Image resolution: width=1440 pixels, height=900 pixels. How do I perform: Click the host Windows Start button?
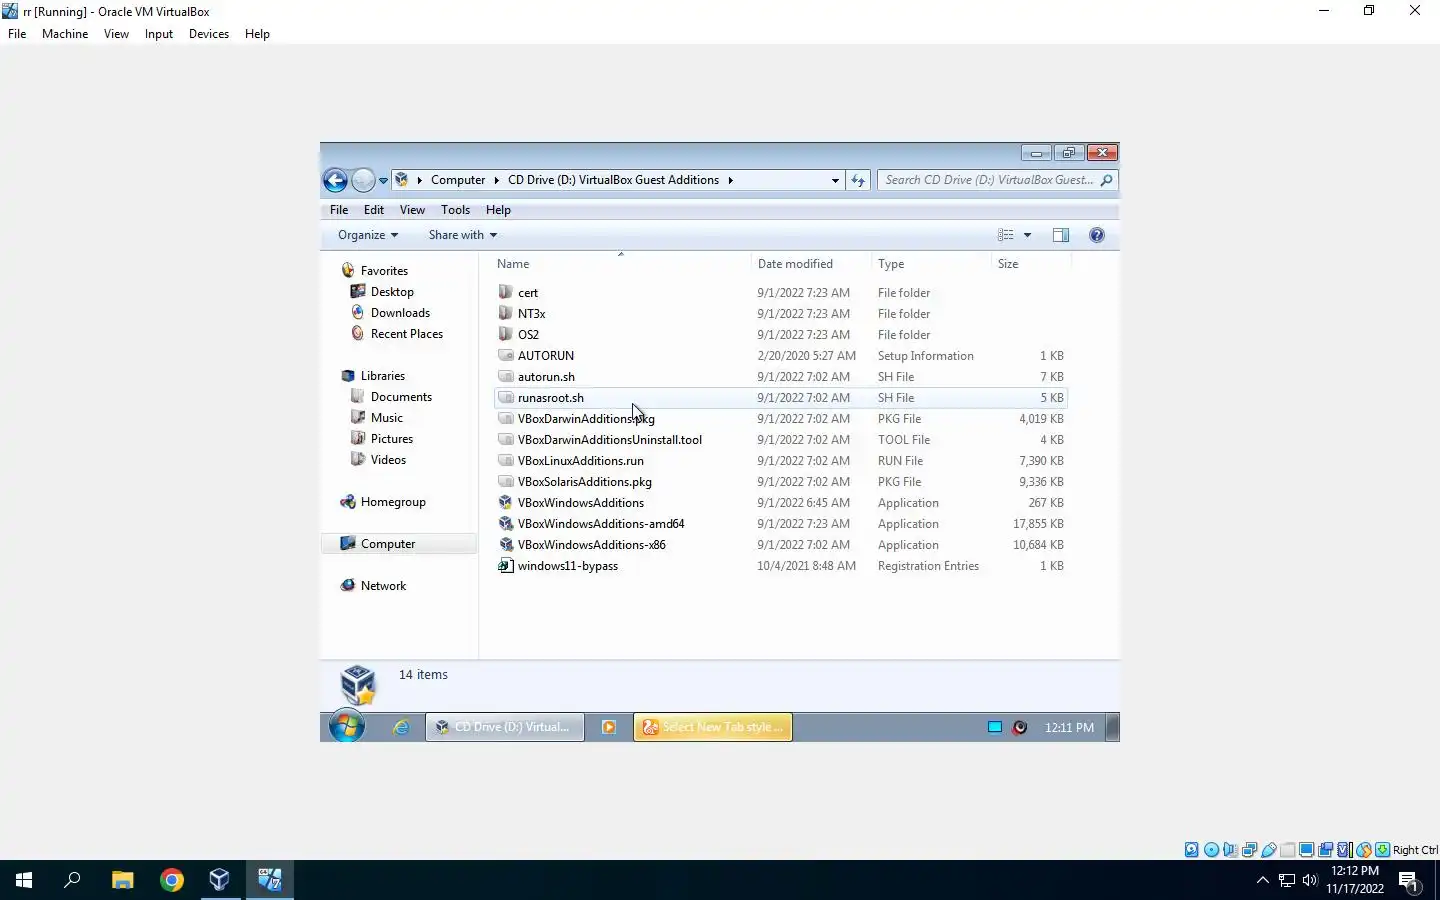pyautogui.click(x=24, y=880)
